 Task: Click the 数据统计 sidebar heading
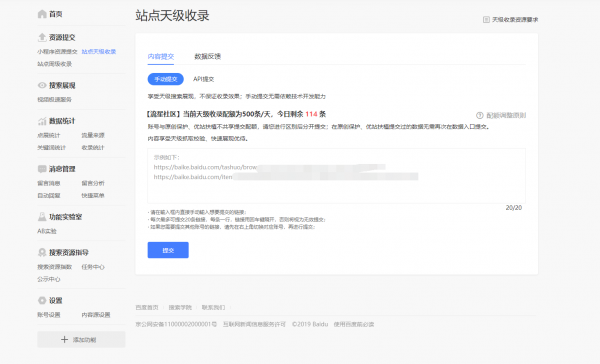pos(62,121)
